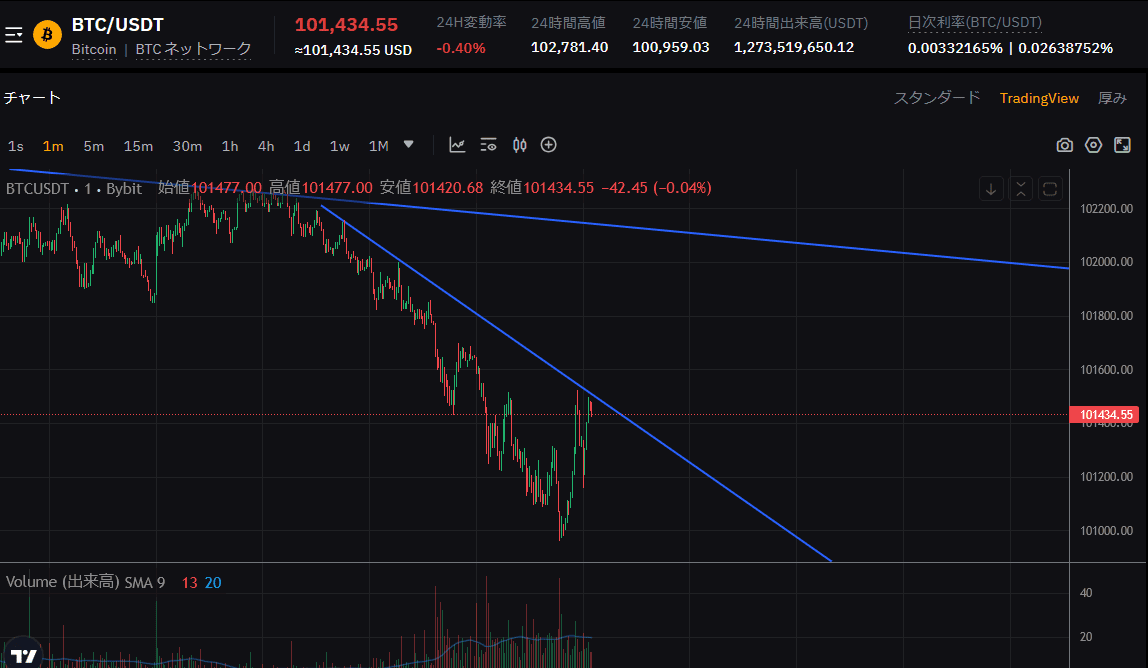Open the hamburger menu beside the Bitcoin logo
The height and width of the screenshot is (668, 1148).
coord(14,36)
